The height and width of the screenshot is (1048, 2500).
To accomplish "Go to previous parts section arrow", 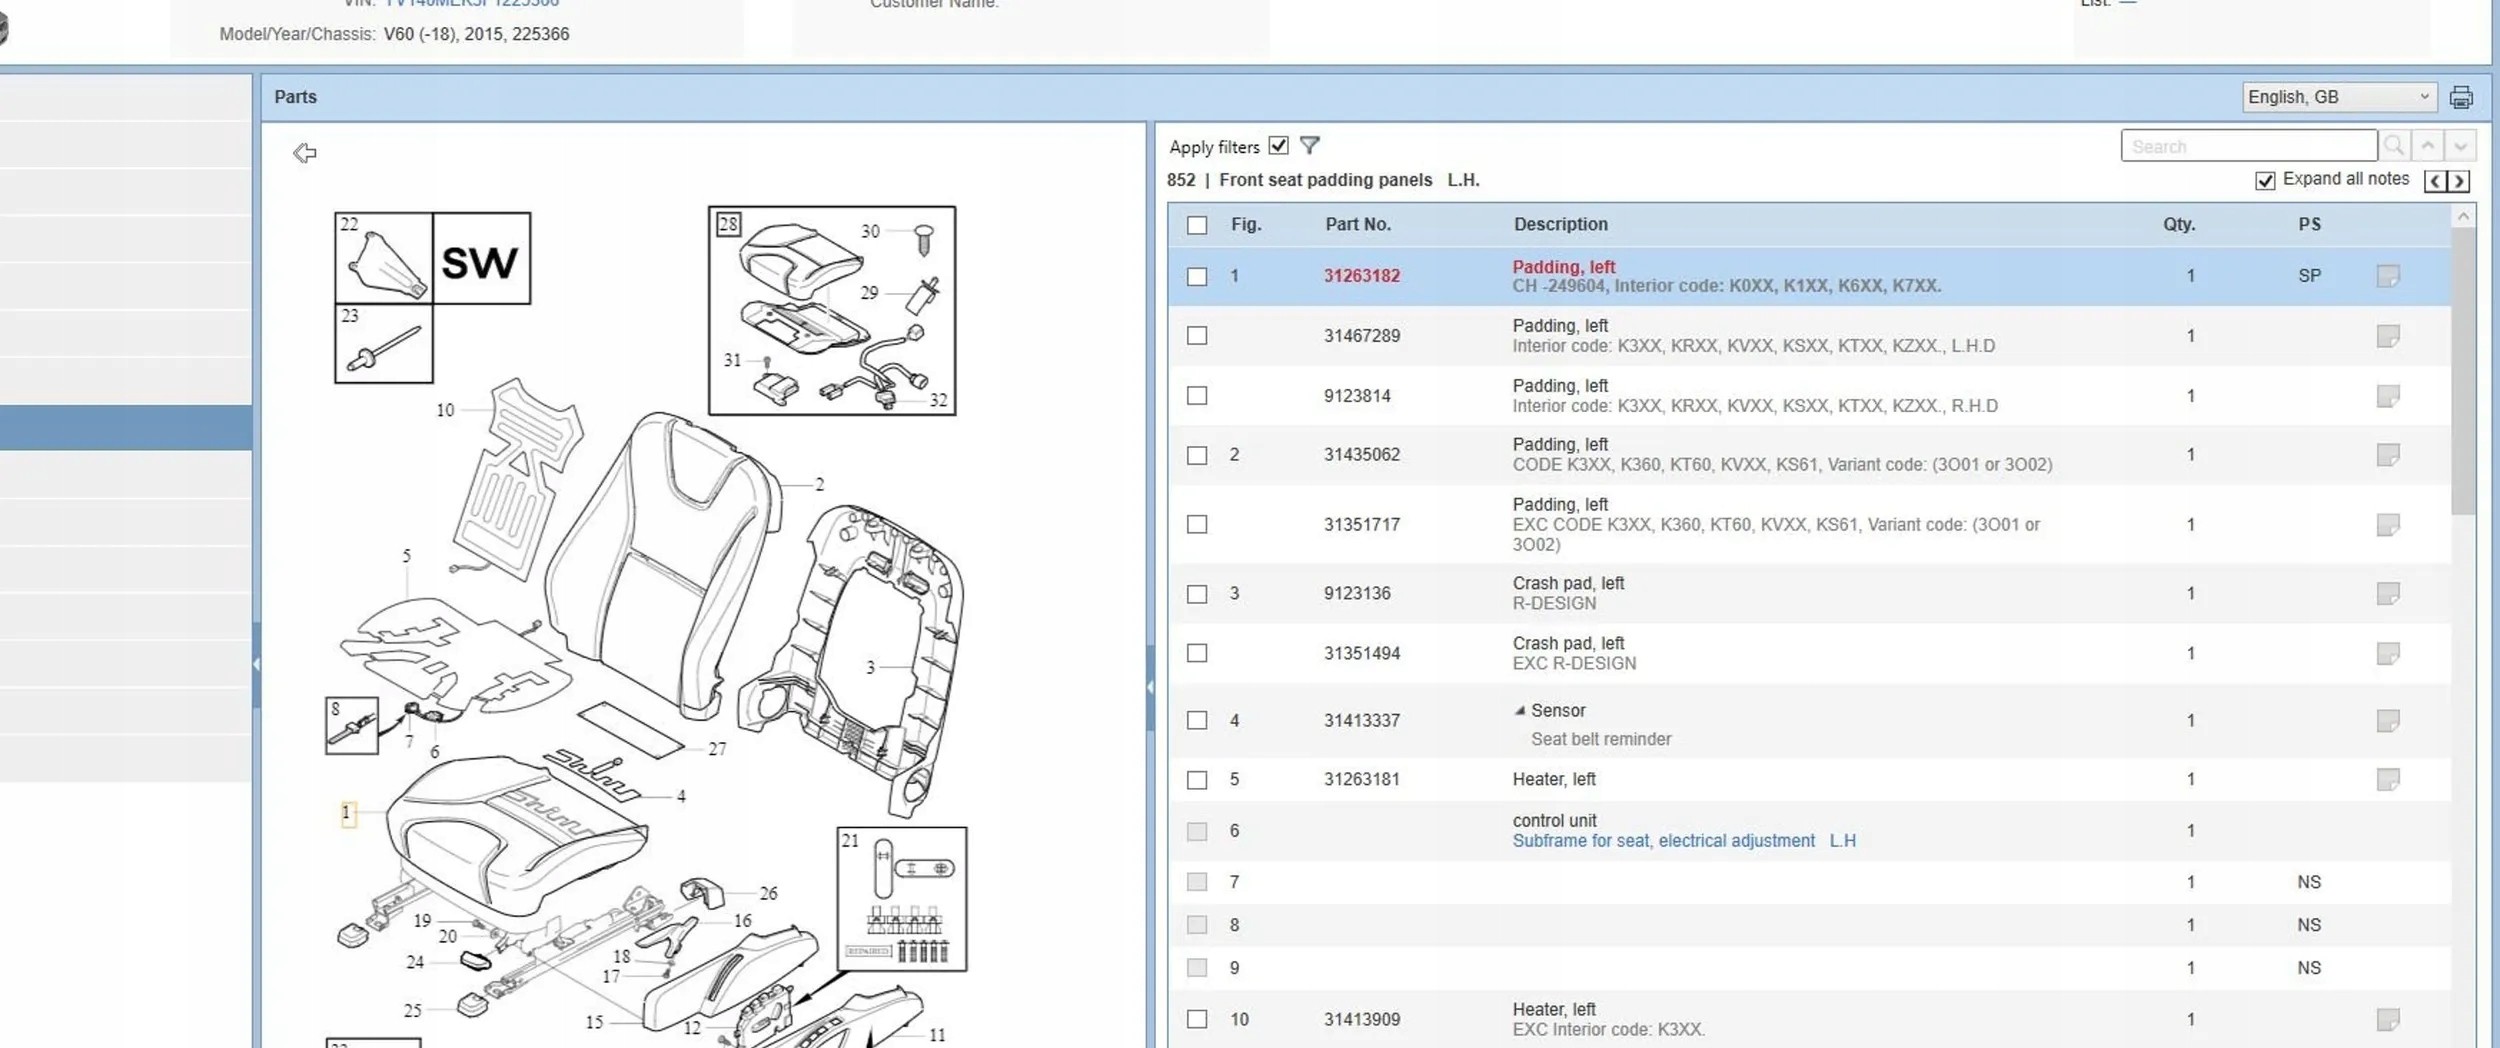I will click(x=2436, y=181).
